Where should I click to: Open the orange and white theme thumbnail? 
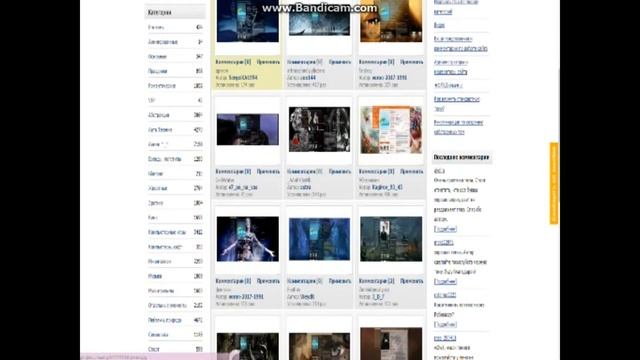391,130
